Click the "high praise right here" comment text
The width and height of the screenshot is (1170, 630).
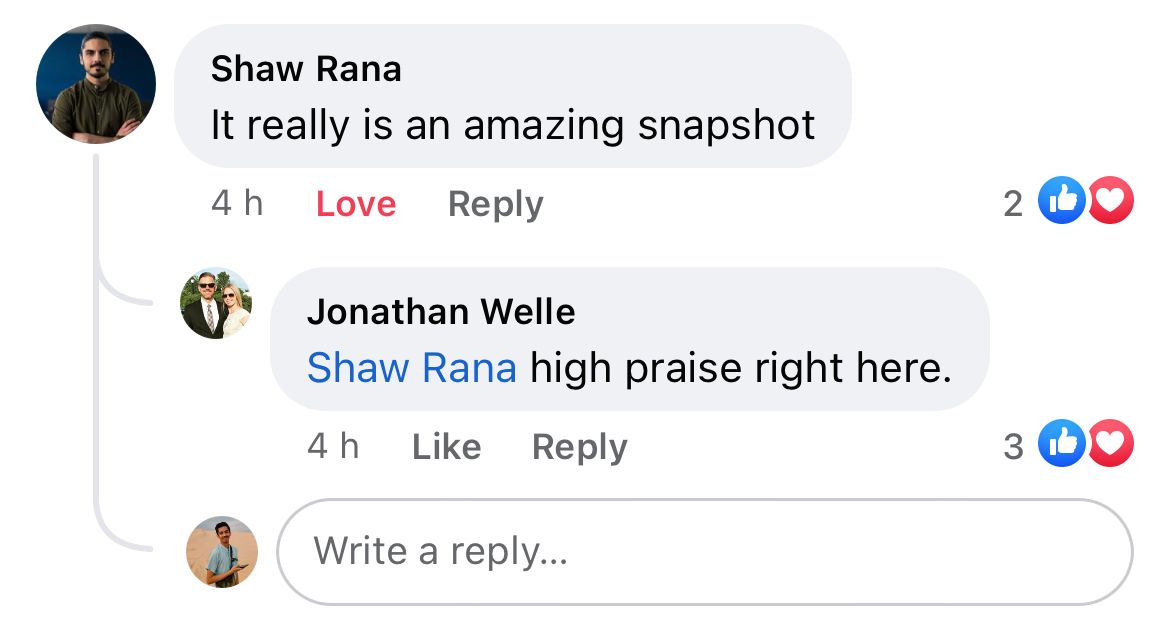pyautogui.click(x=740, y=369)
